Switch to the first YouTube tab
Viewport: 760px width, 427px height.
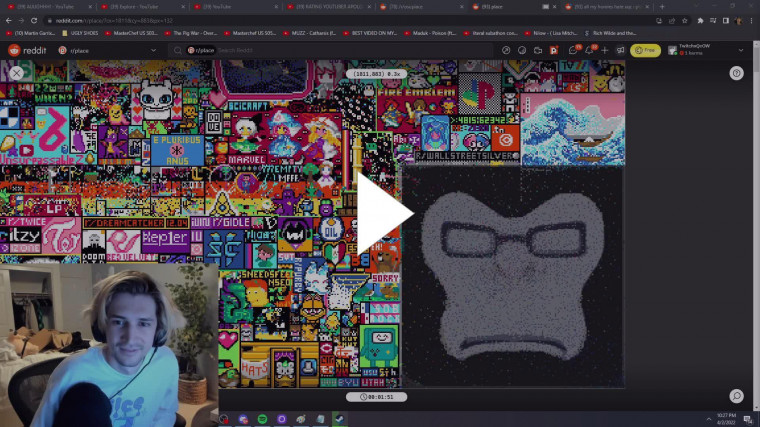pyautogui.click(x=48, y=7)
